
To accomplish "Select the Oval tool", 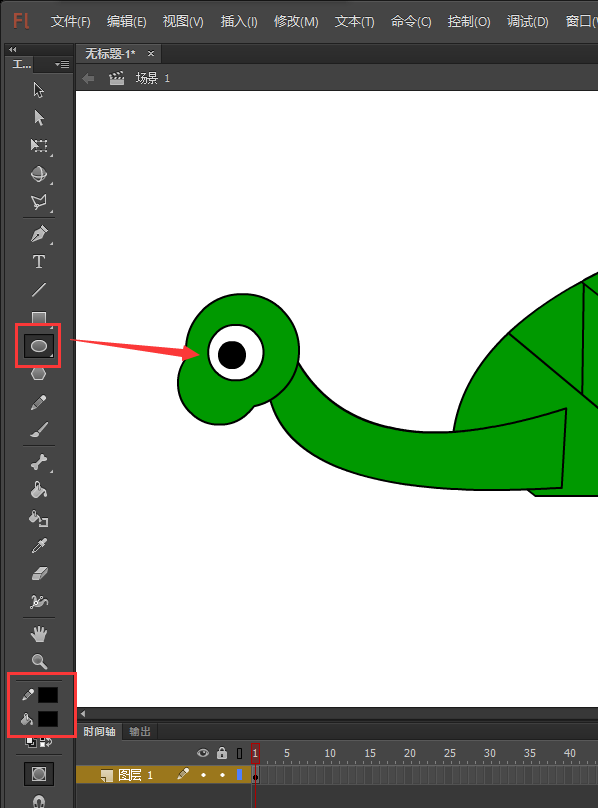I will point(39,346).
